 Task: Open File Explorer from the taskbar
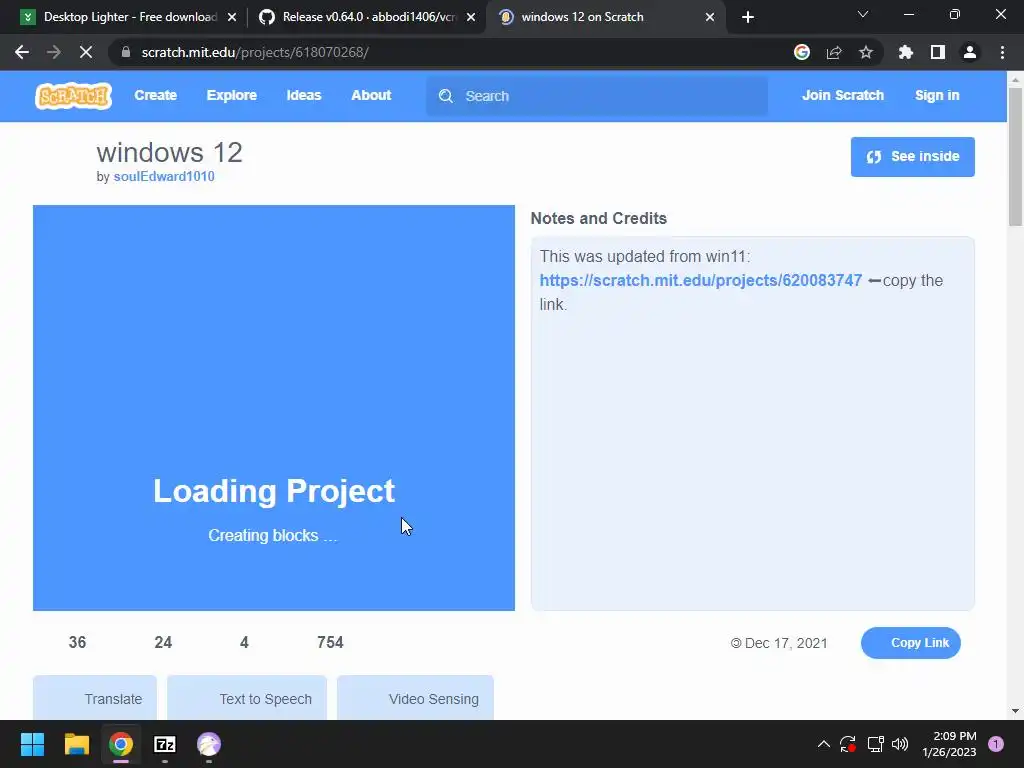coord(76,744)
